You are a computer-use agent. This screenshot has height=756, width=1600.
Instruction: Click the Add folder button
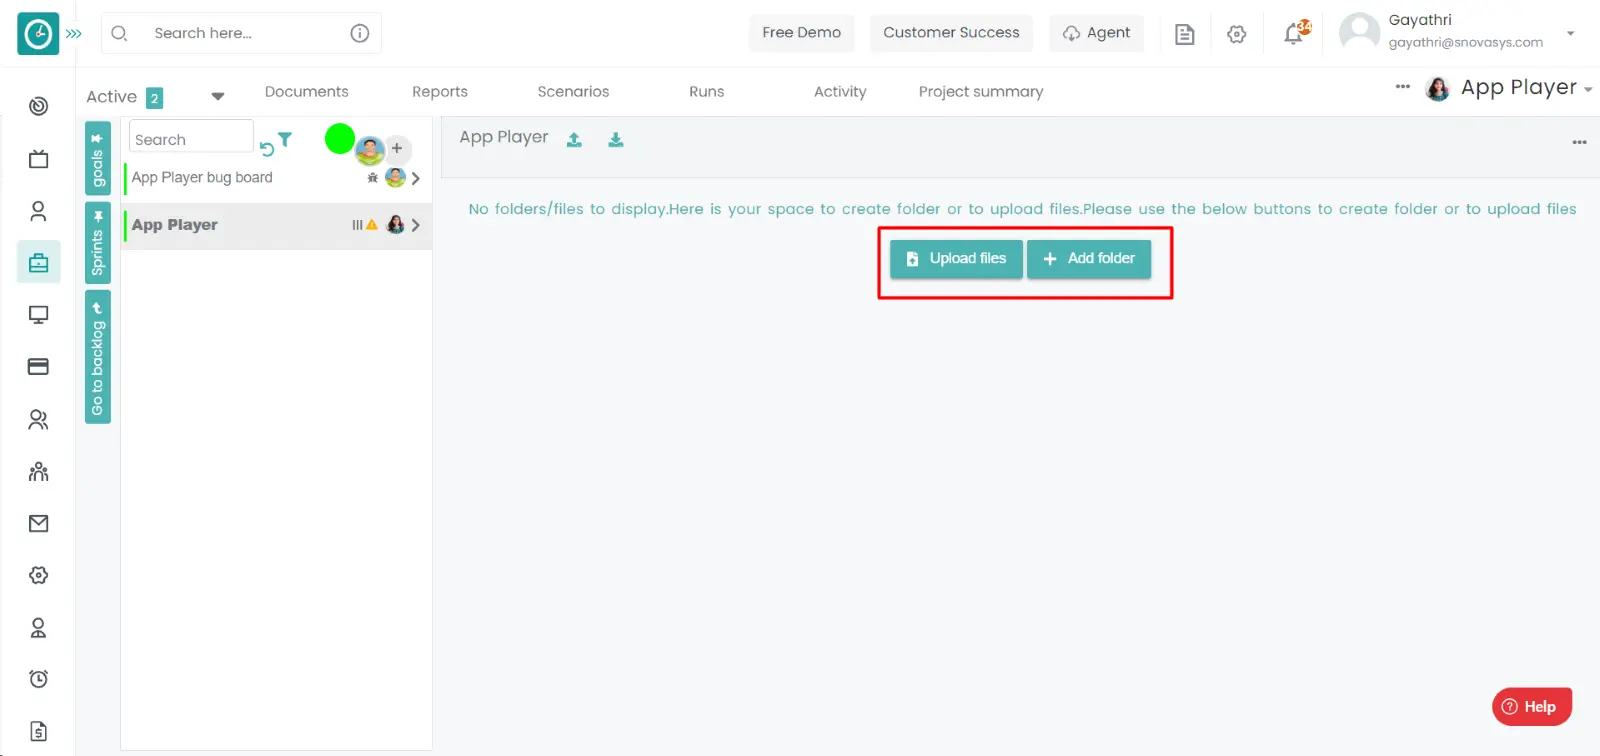coord(1089,259)
